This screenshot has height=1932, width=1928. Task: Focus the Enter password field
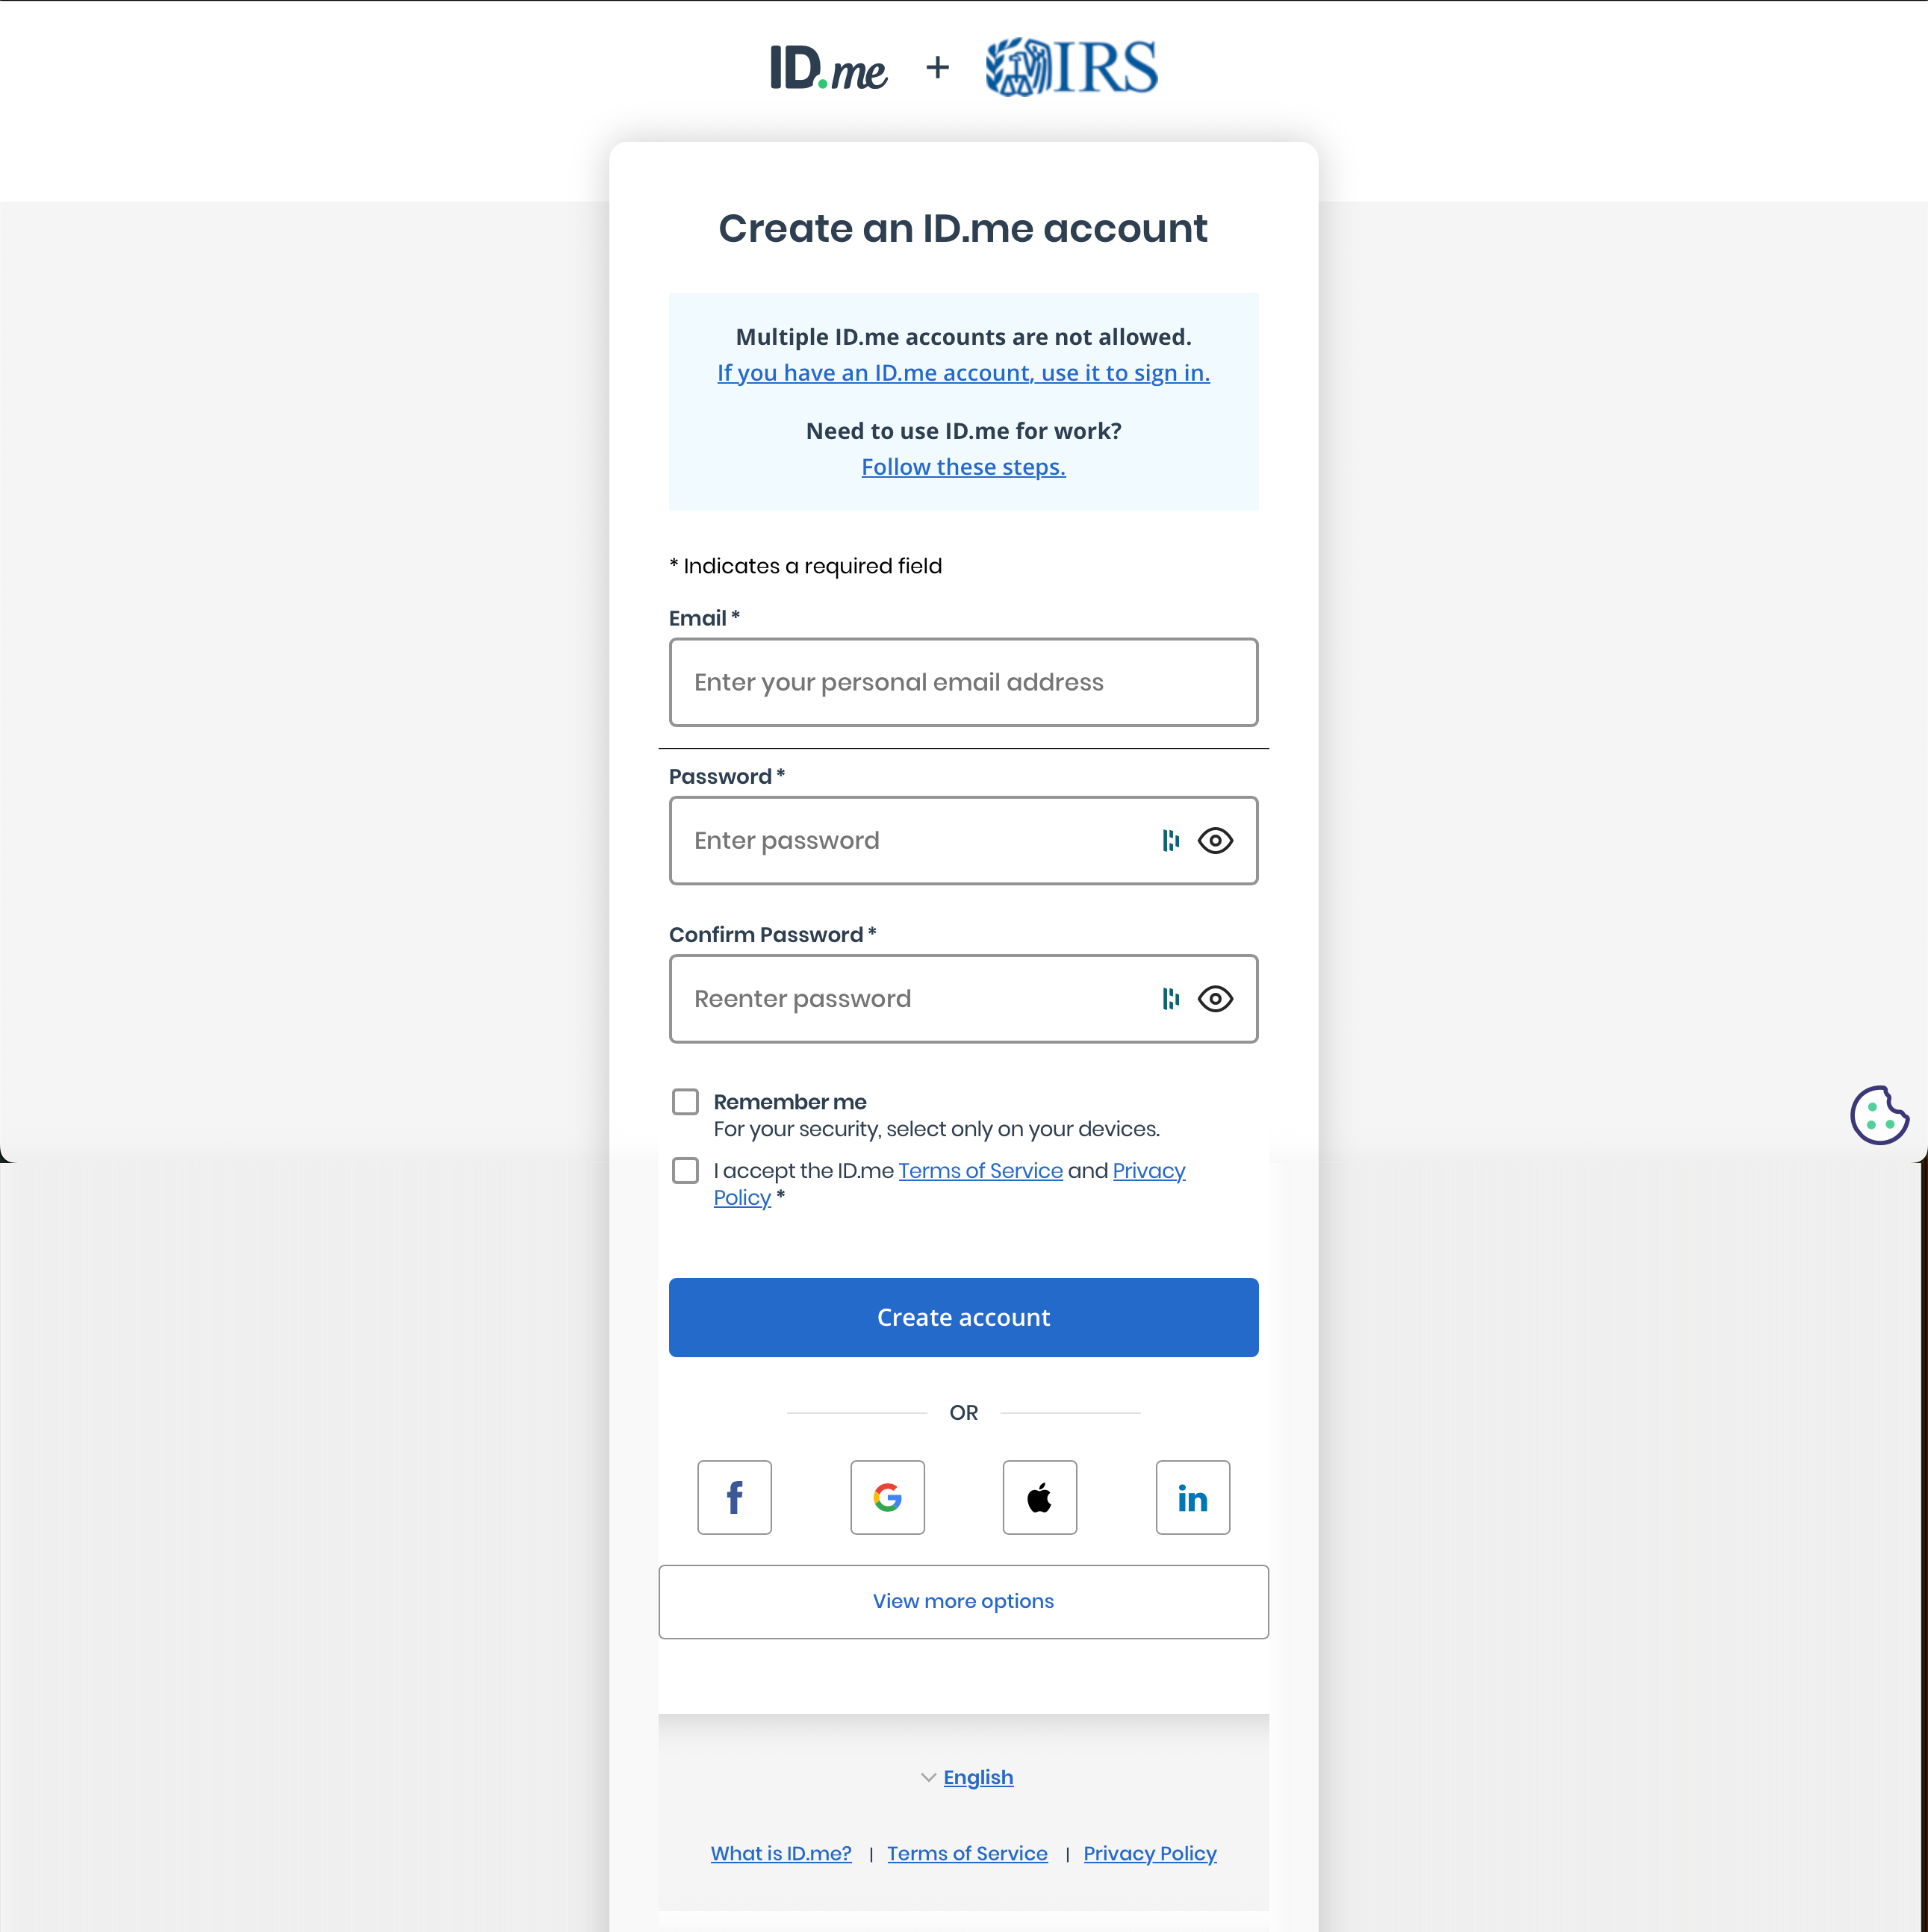[963, 840]
